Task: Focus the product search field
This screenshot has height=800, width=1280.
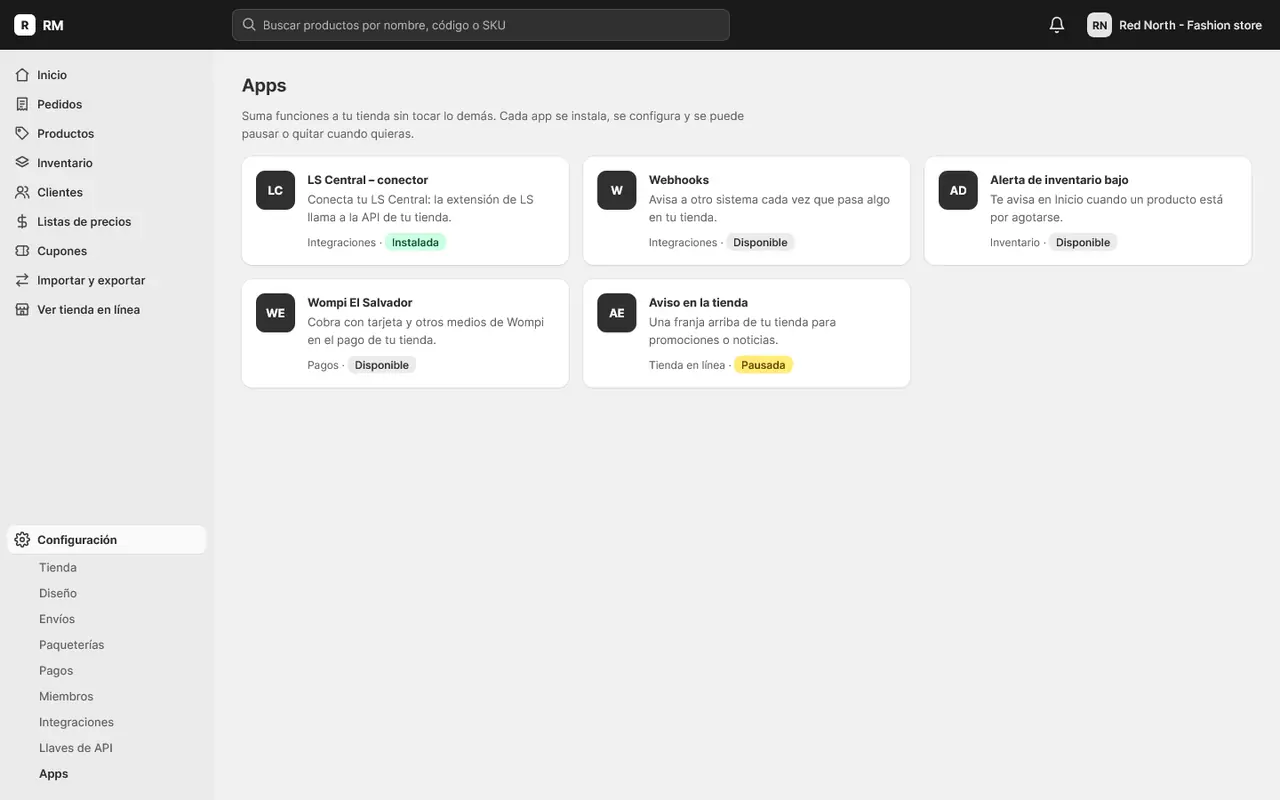Action: 481,25
